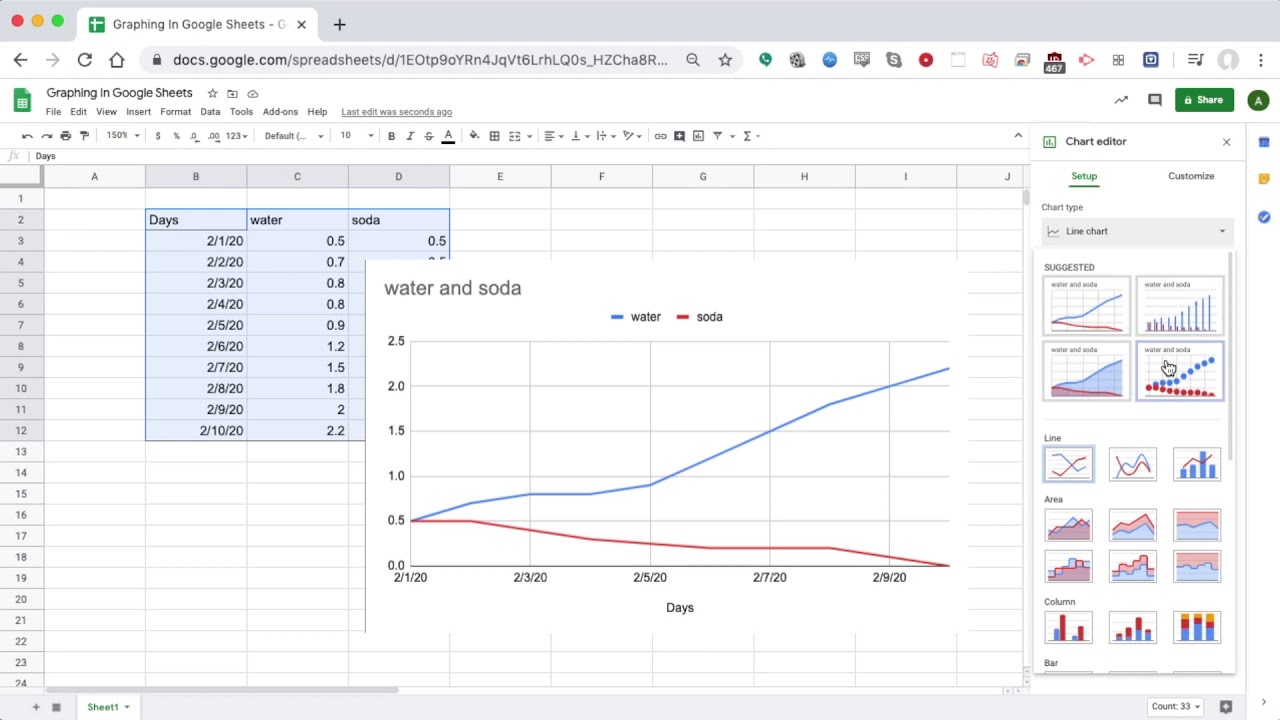Star the Graphing In Google Sheets document
Screen dimensions: 1280x720
[212, 93]
